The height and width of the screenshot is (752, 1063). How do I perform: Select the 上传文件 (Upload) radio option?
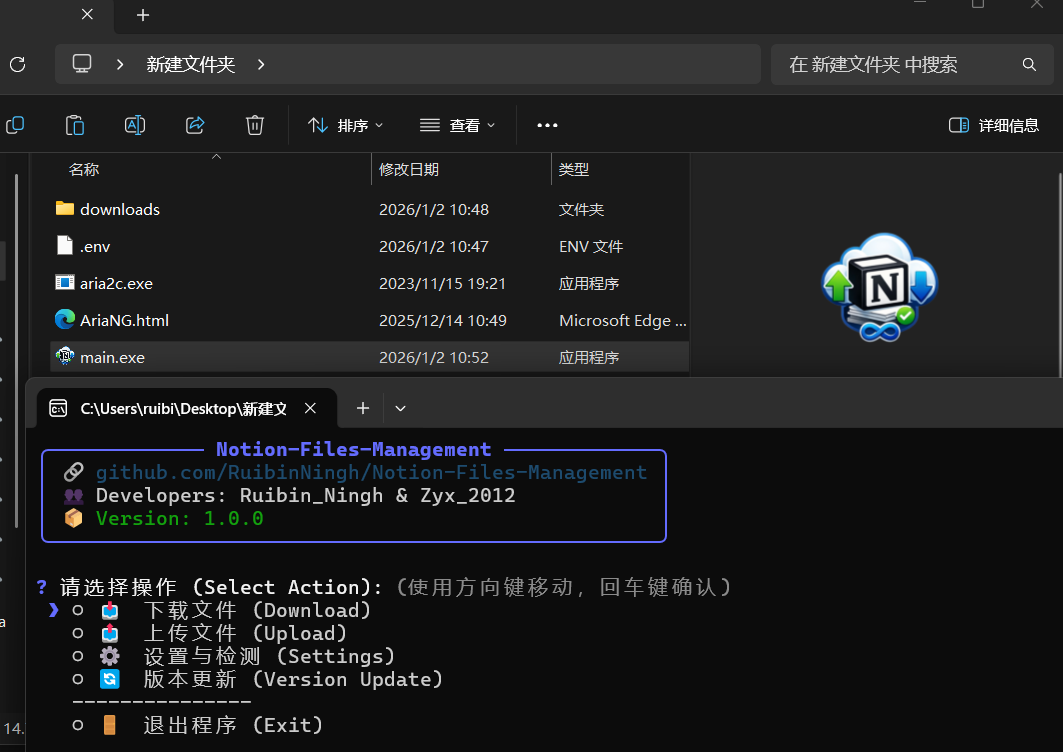coord(78,634)
